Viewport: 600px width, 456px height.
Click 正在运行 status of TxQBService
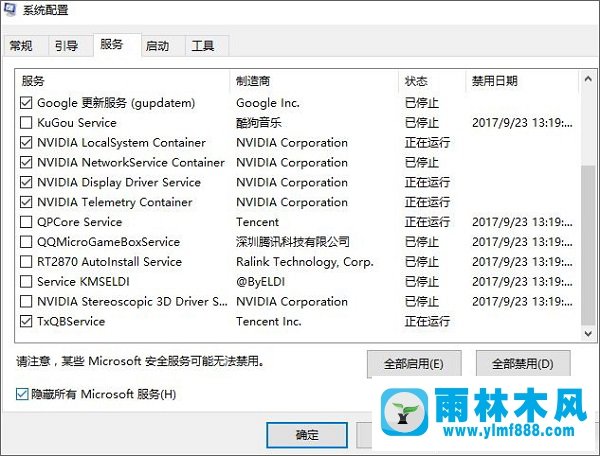(427, 321)
